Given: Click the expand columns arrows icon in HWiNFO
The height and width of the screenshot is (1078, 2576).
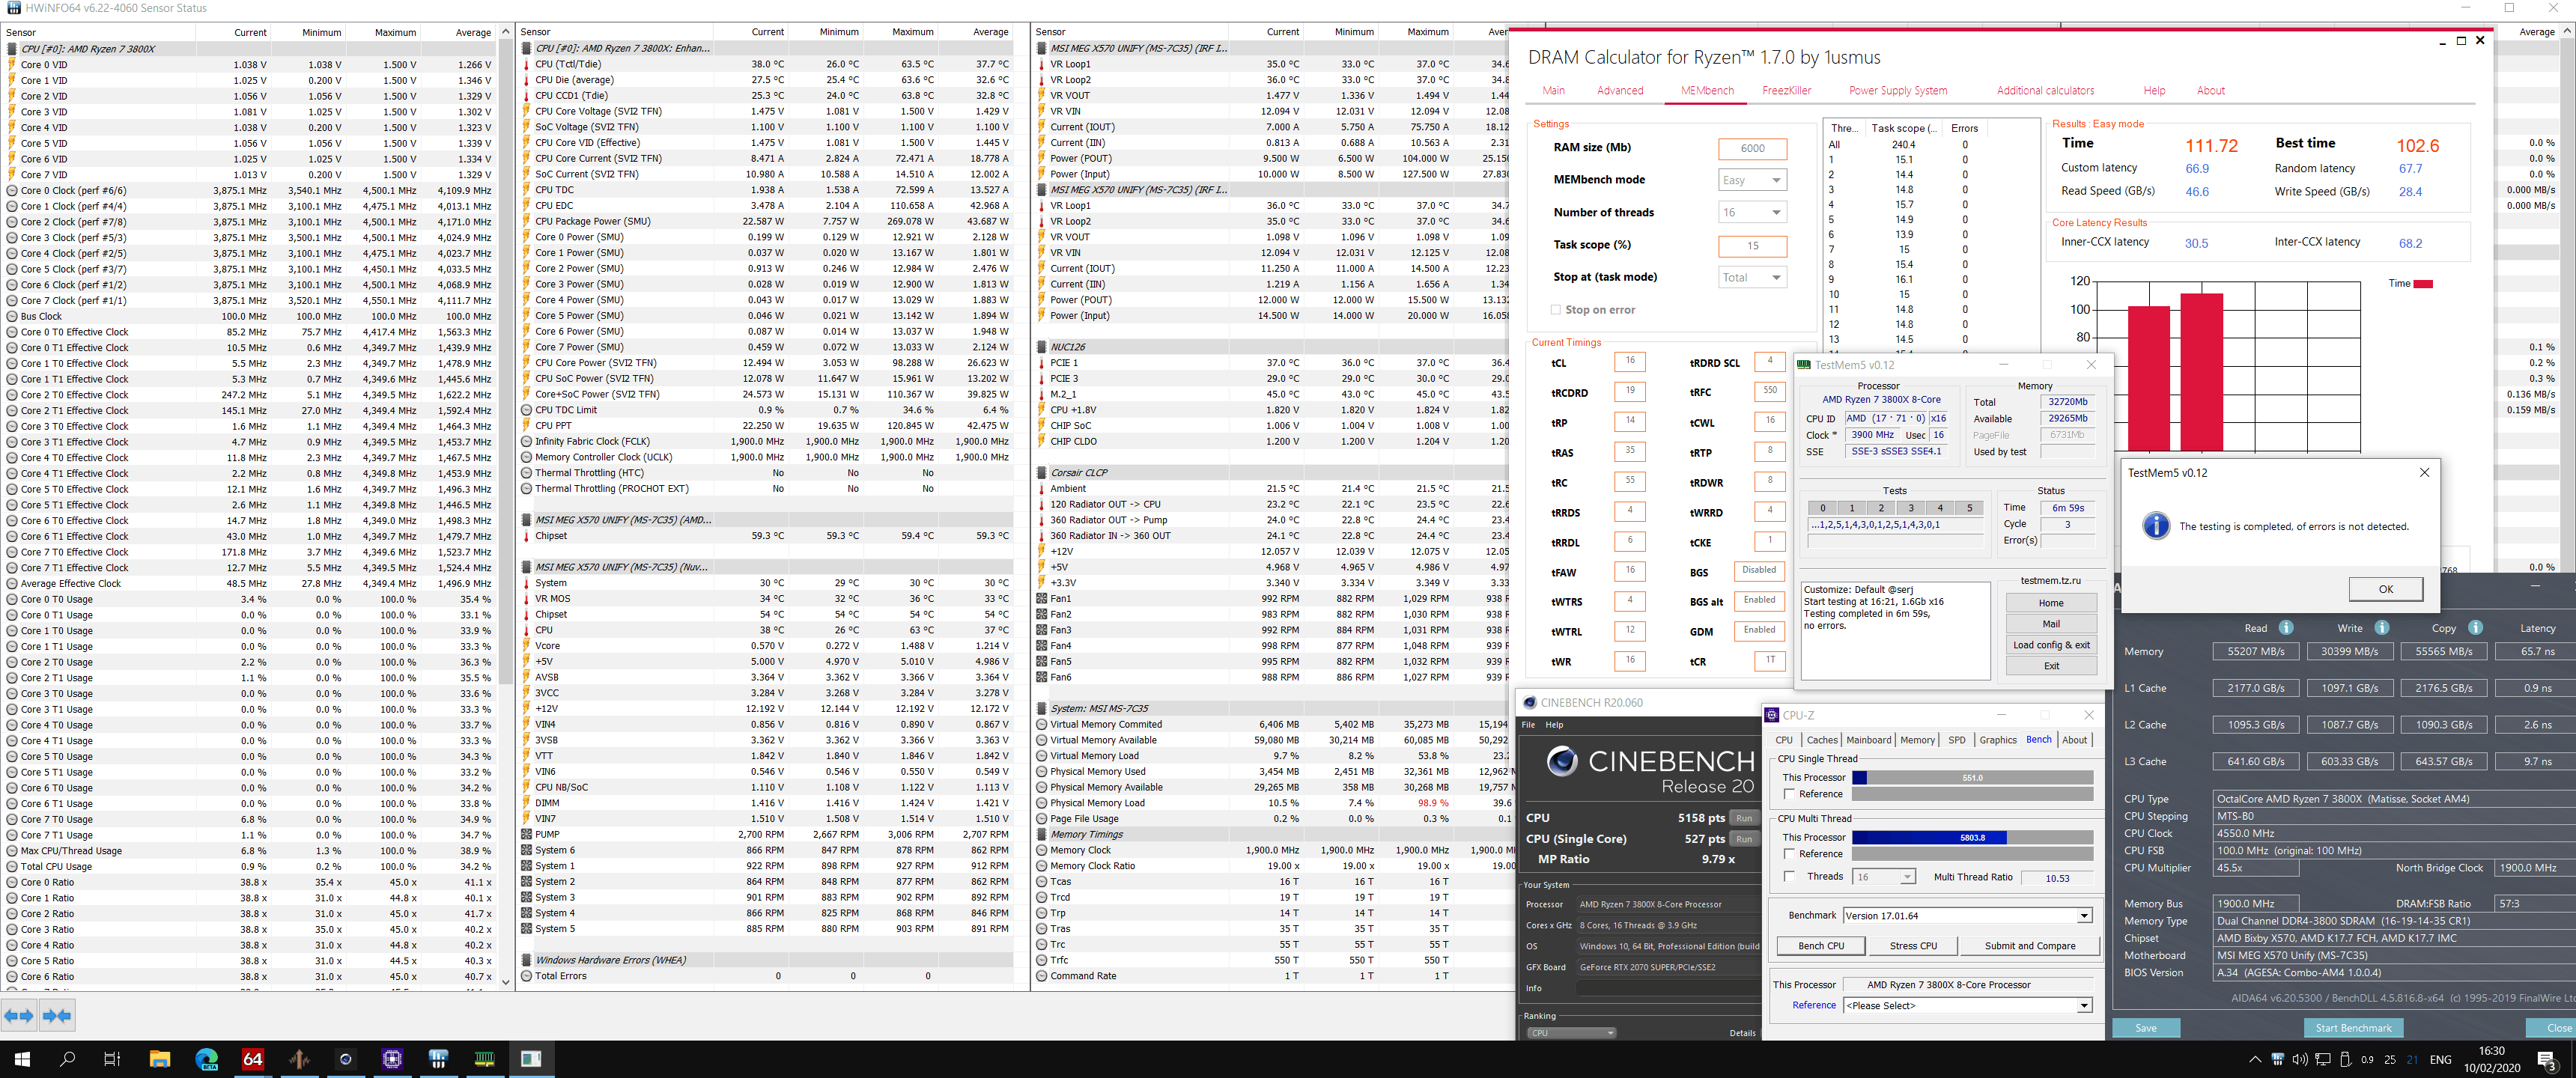Looking at the screenshot, I should tap(19, 1016).
